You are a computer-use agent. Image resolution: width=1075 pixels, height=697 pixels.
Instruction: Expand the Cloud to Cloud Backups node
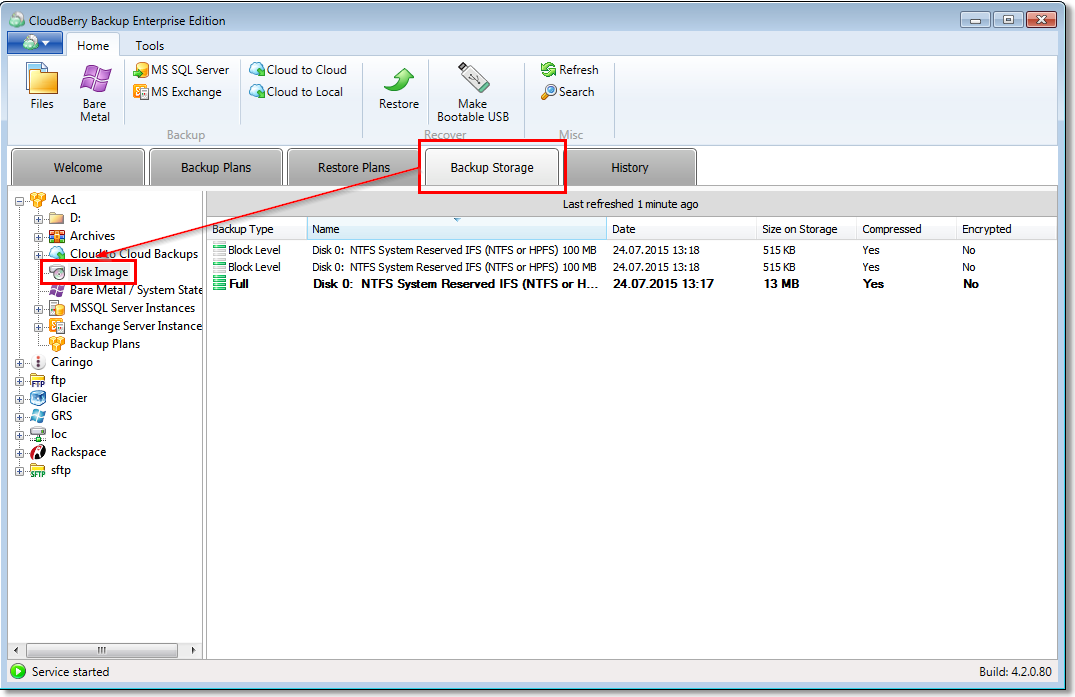pos(39,255)
